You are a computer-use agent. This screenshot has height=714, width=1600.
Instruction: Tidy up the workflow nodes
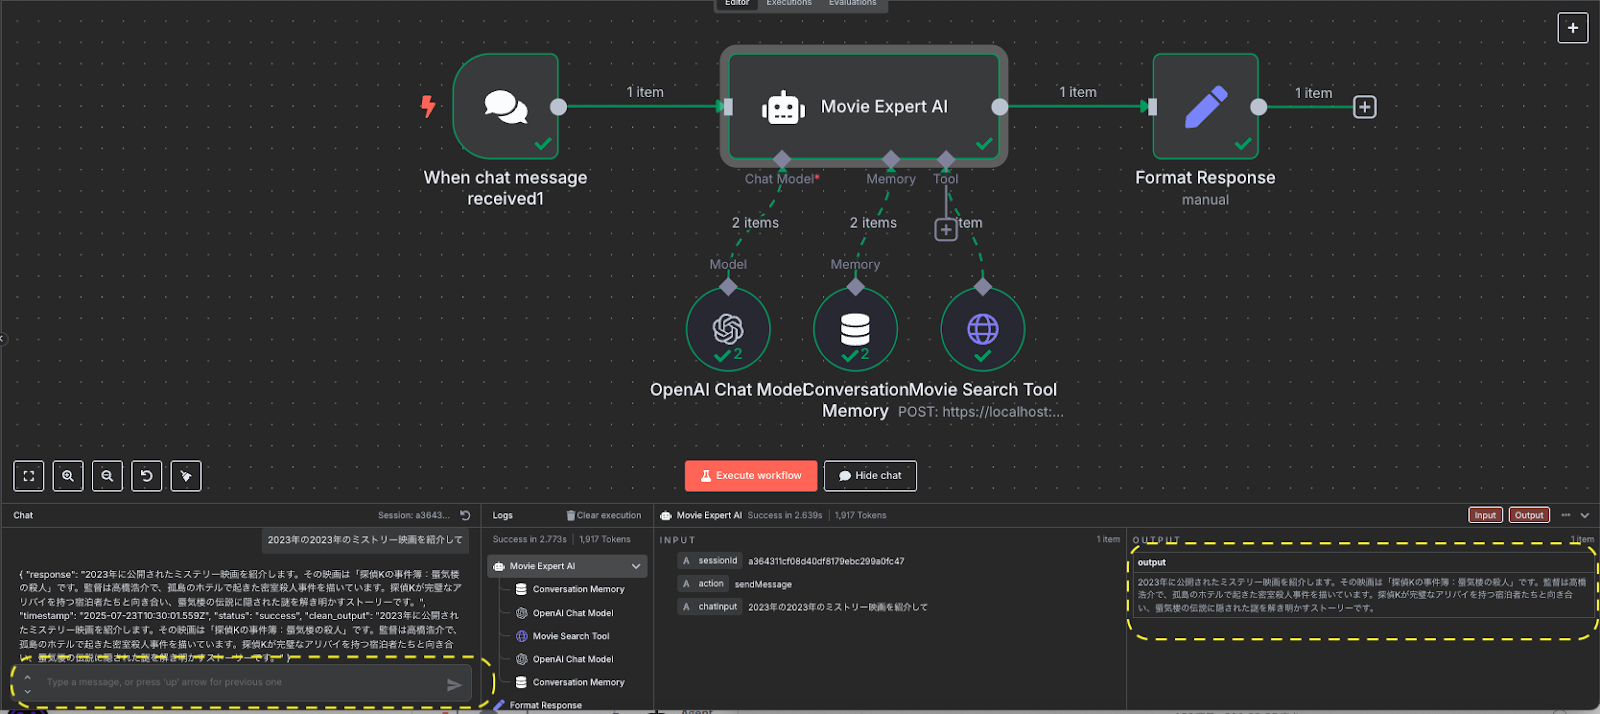pos(186,476)
